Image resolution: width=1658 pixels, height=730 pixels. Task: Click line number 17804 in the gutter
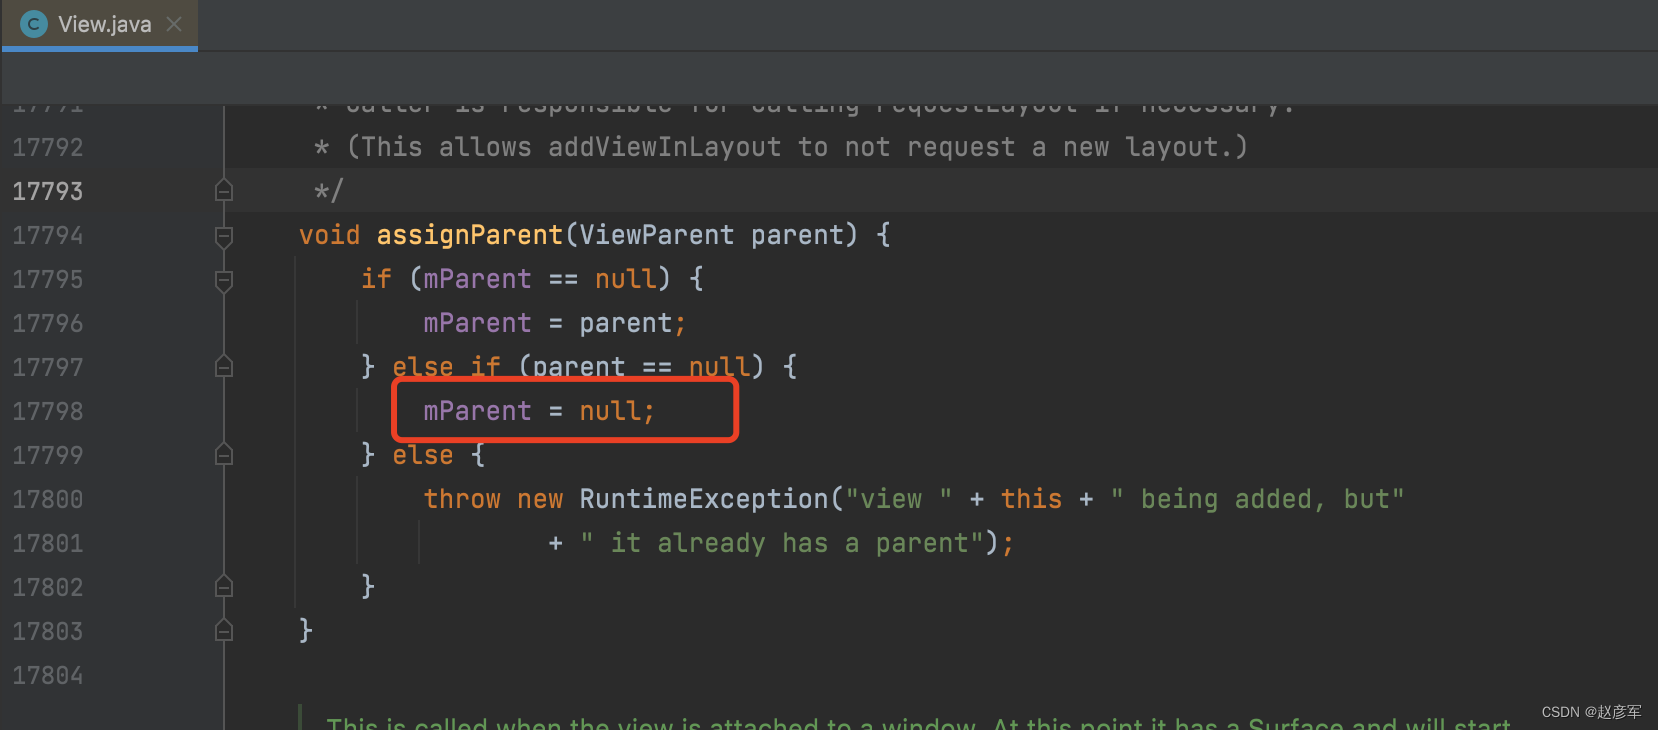(x=48, y=675)
